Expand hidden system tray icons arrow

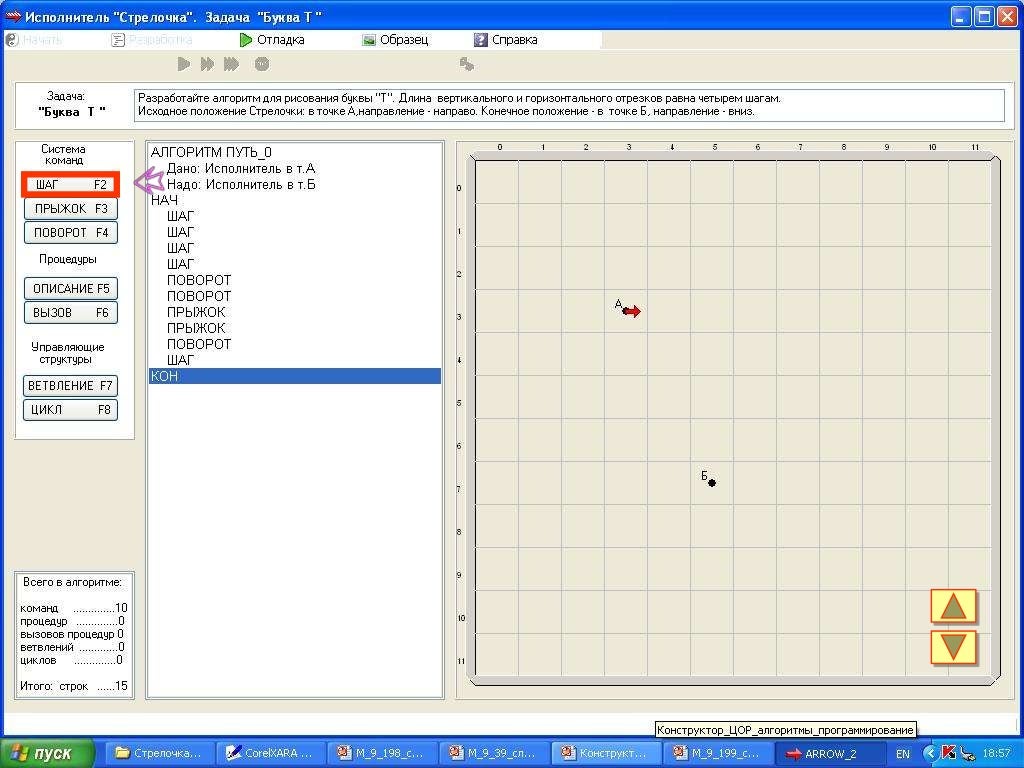tap(930, 753)
